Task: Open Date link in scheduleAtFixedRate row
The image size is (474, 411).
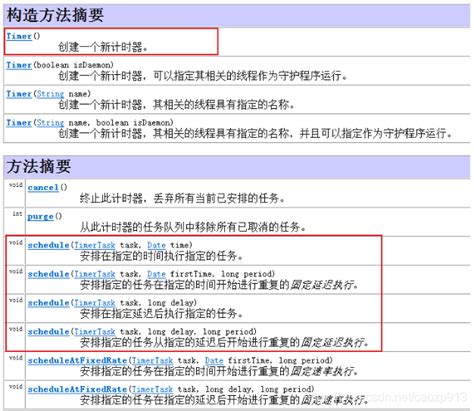Action: tap(214, 360)
